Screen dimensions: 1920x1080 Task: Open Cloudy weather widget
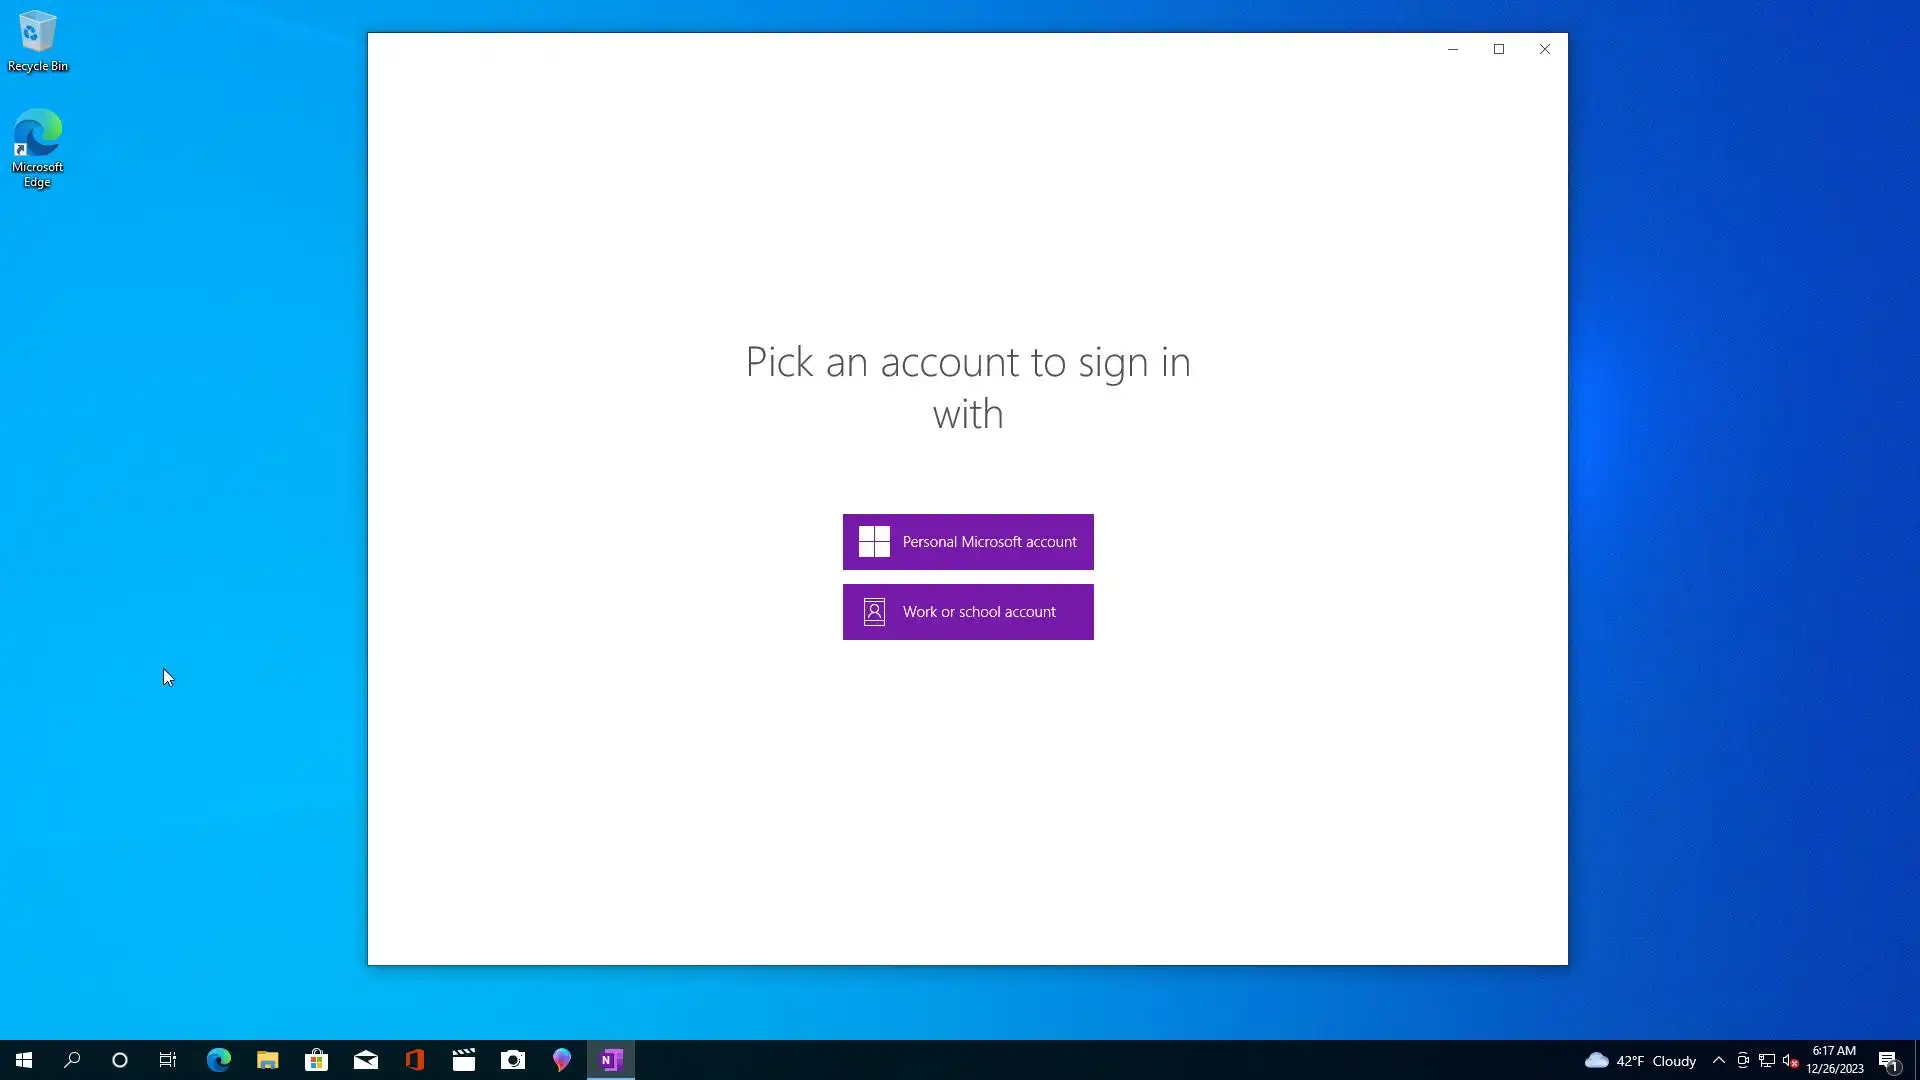point(1640,1060)
